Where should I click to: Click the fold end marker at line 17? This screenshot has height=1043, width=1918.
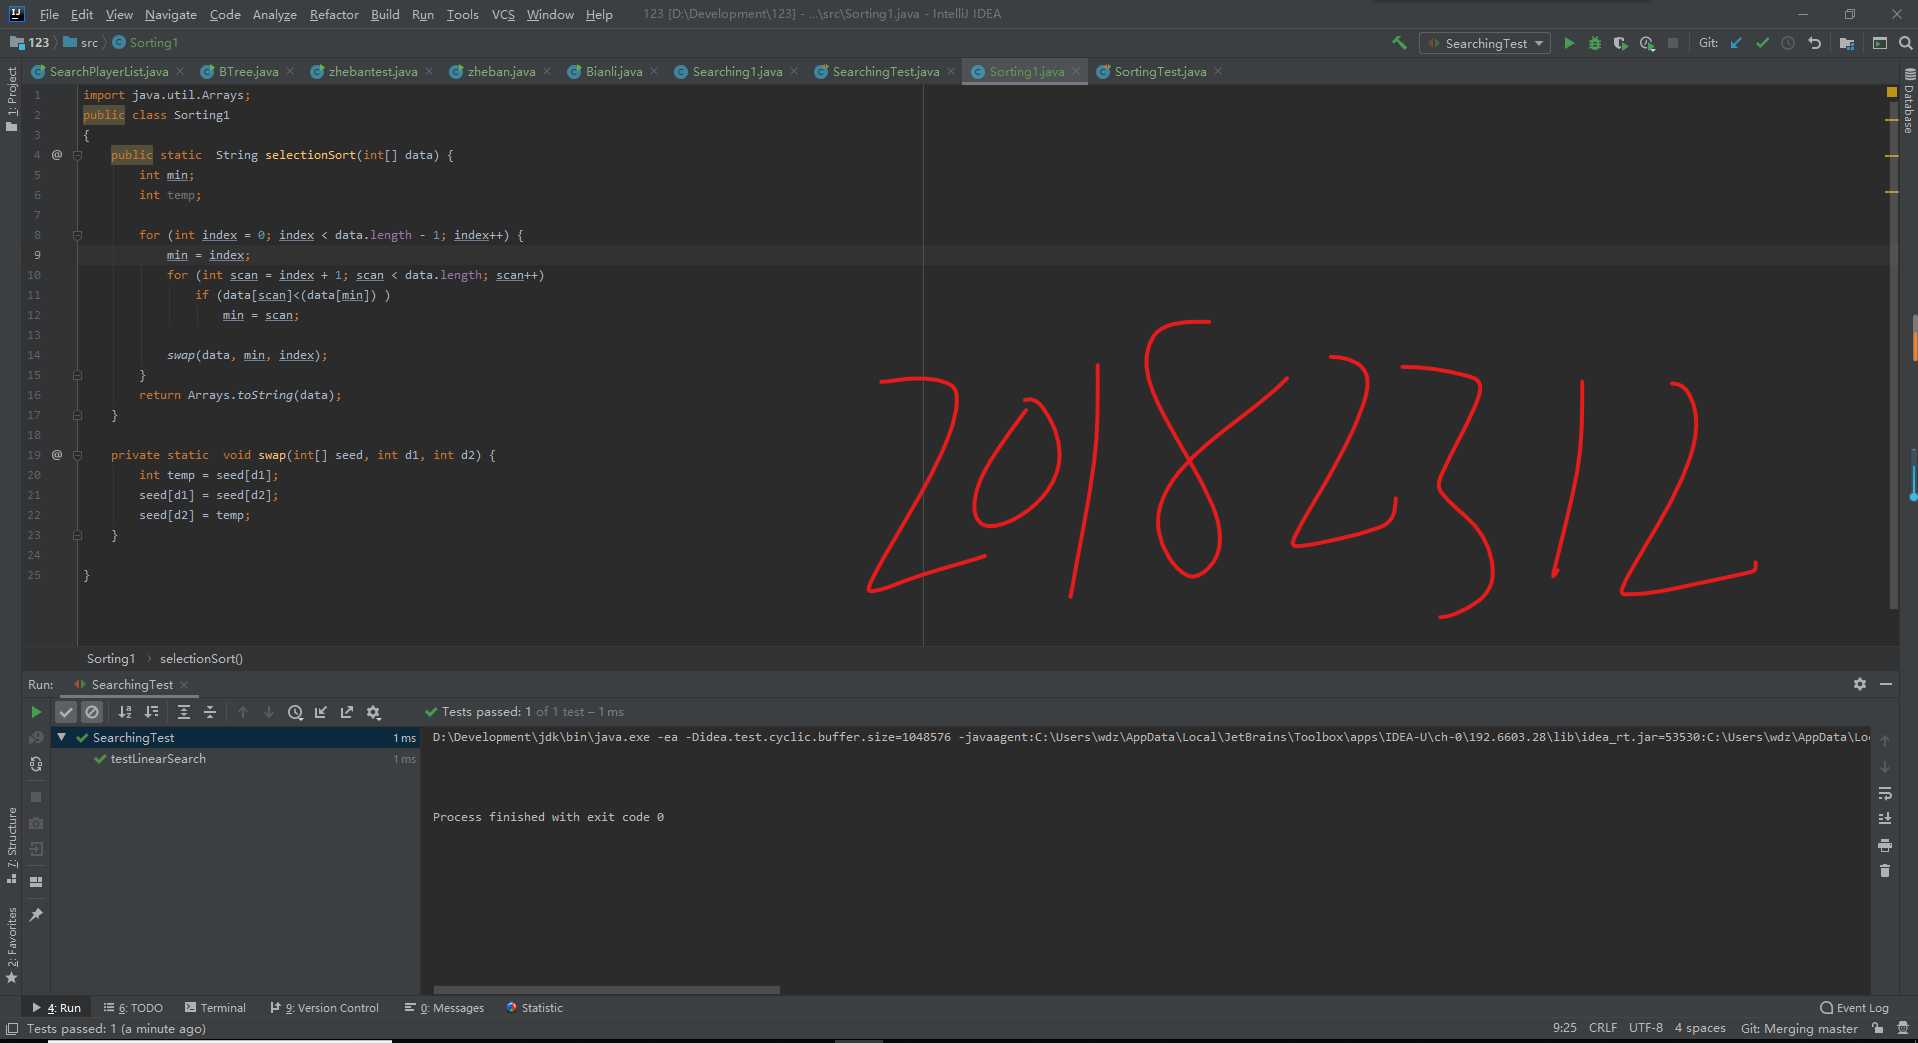point(77,415)
